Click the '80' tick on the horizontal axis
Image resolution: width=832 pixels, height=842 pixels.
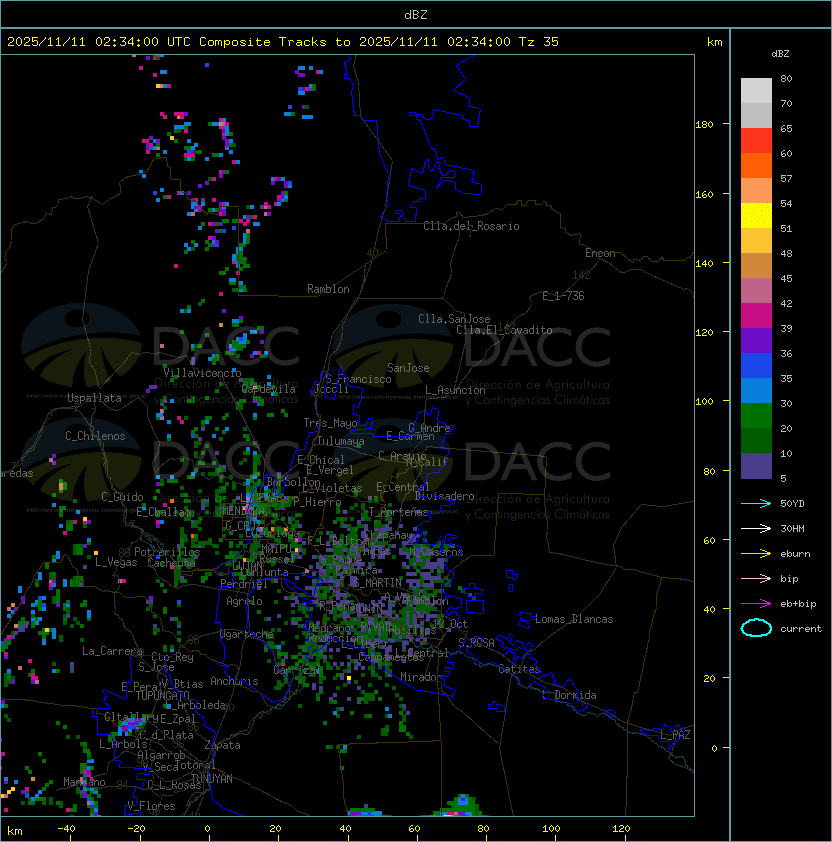coord(483,829)
